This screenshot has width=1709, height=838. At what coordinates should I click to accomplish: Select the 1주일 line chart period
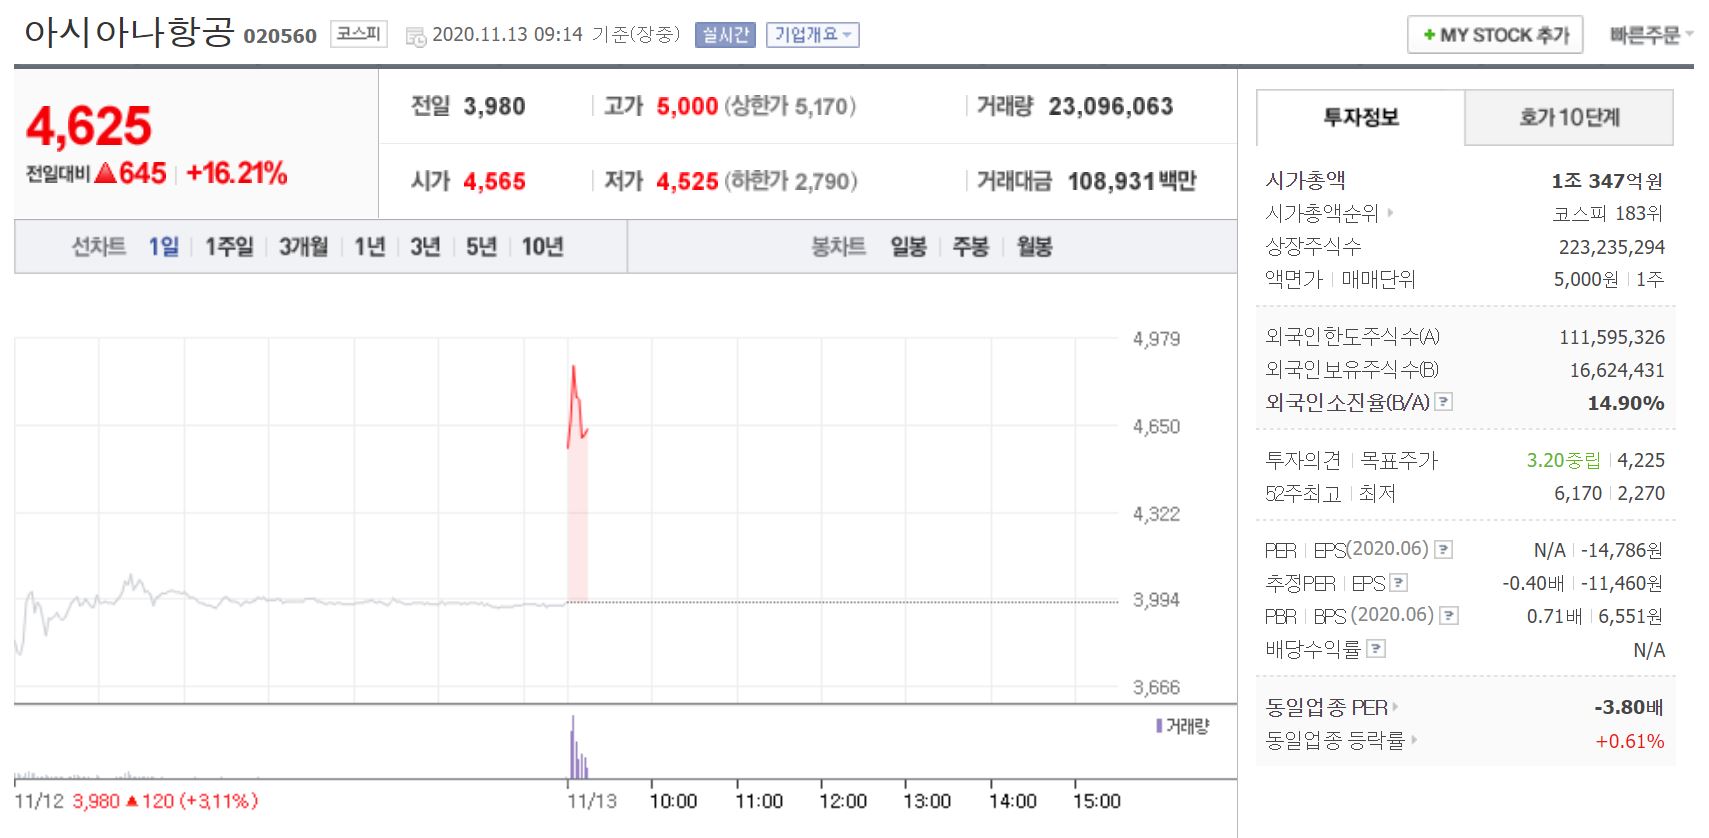pos(229,246)
